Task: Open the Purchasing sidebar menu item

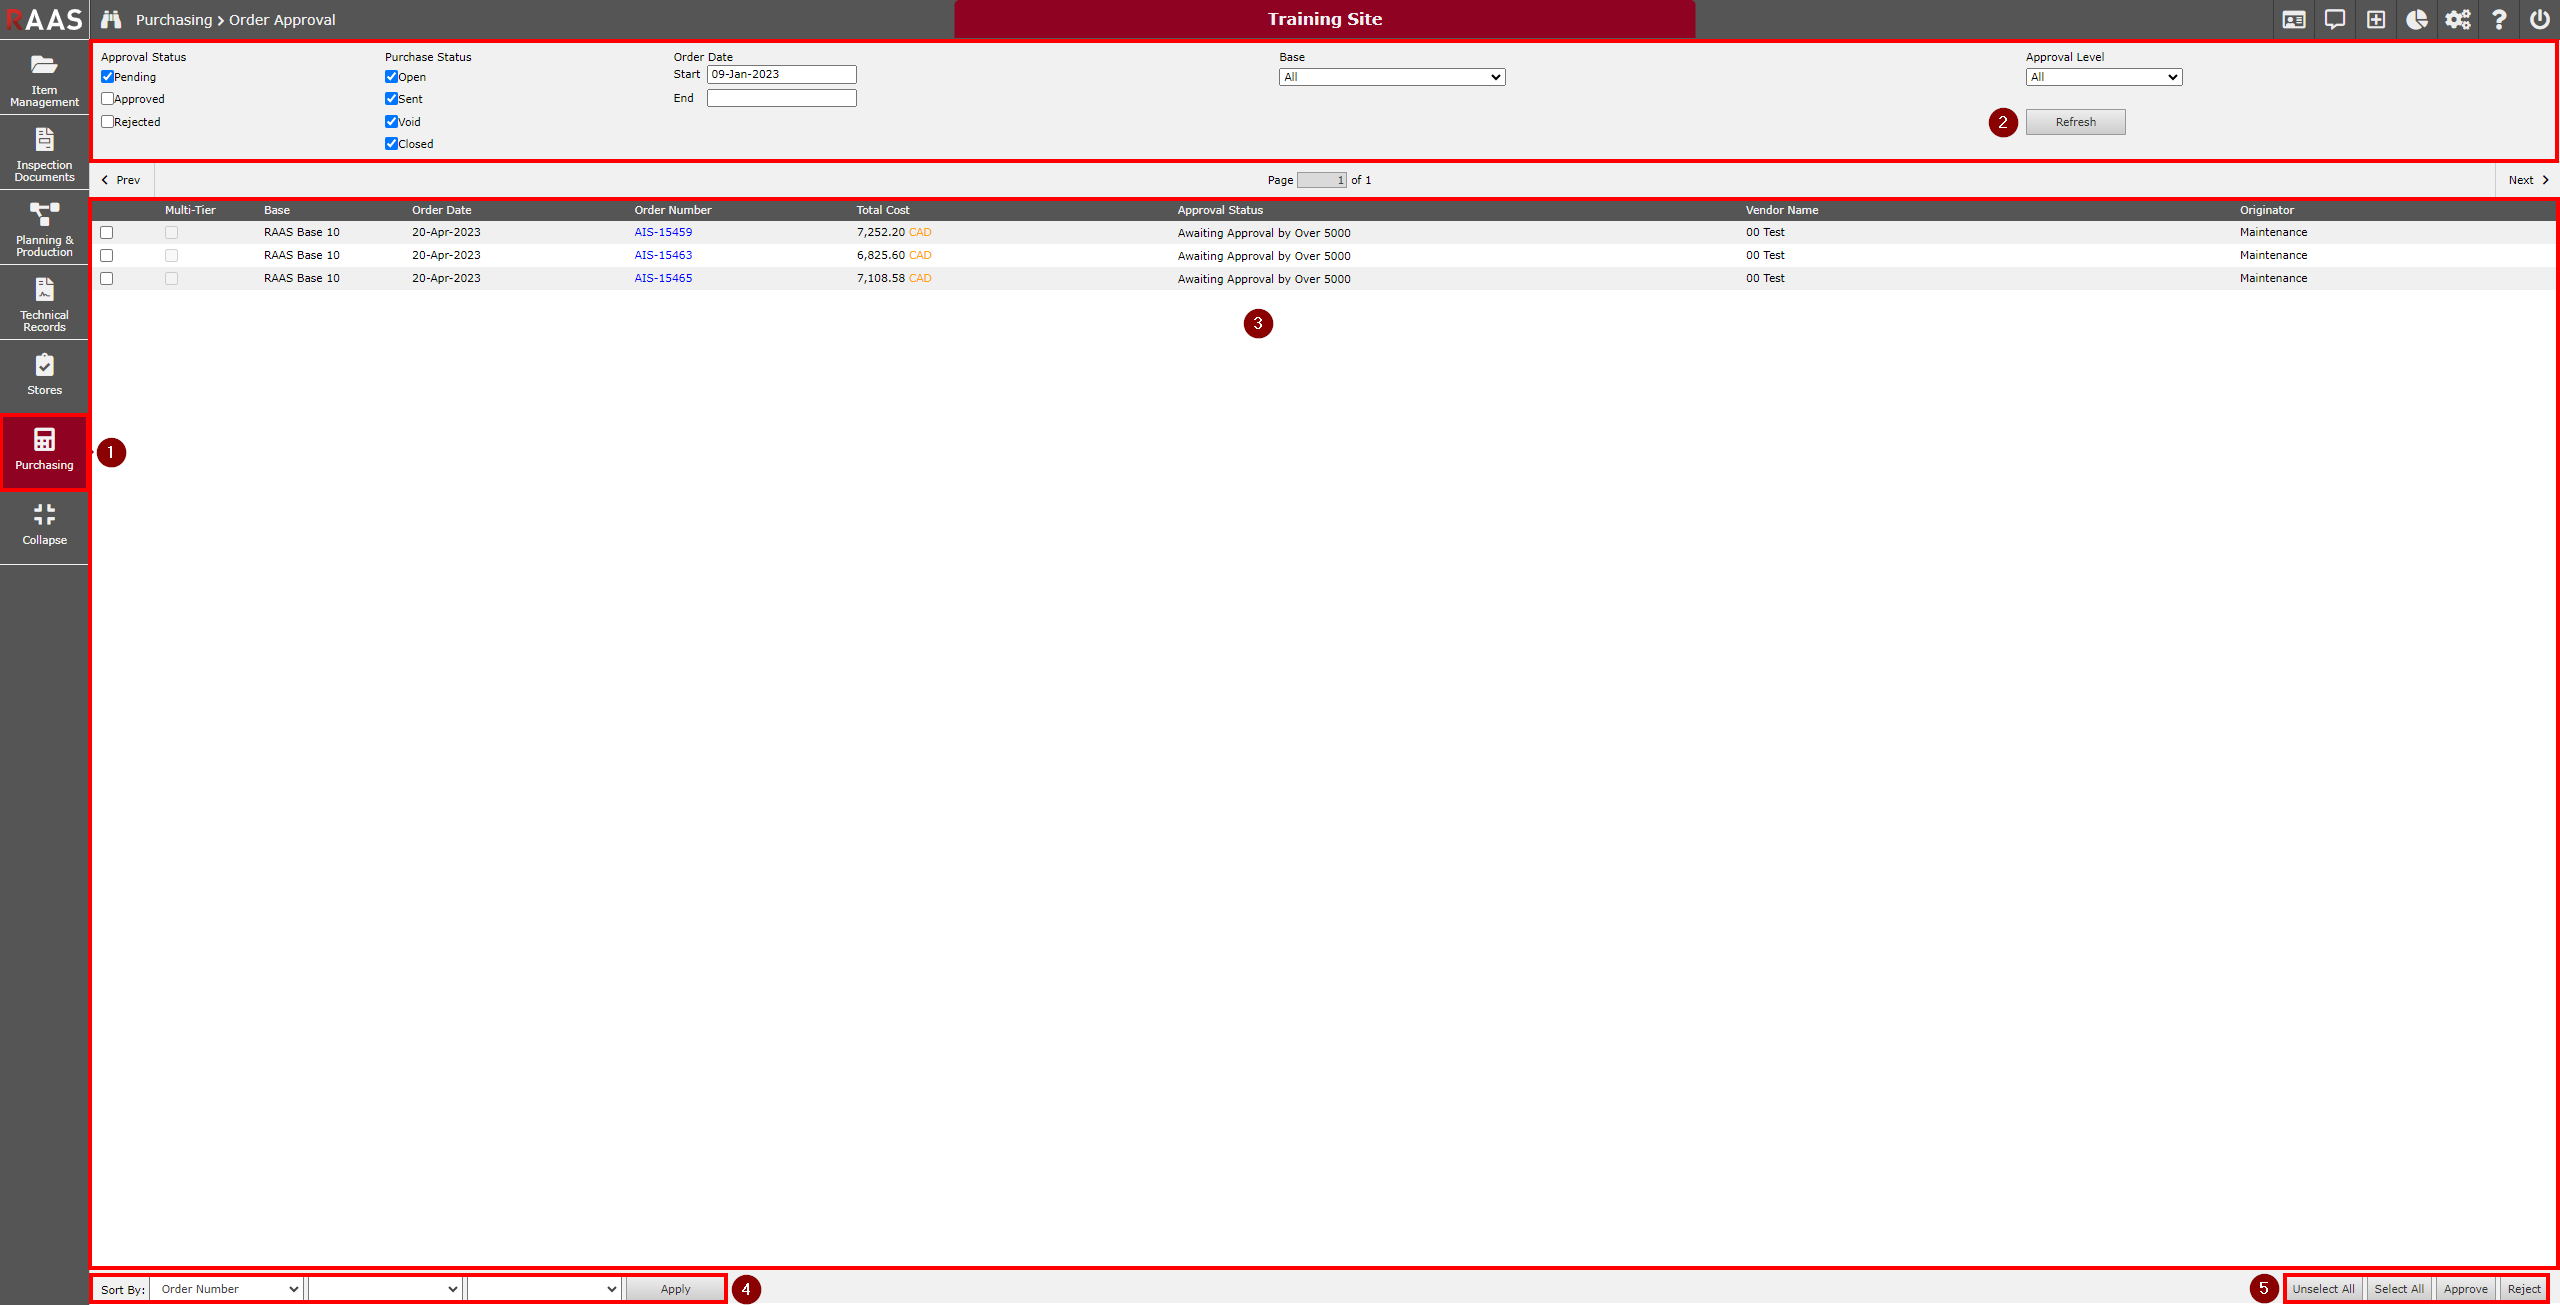Action: pos(44,451)
